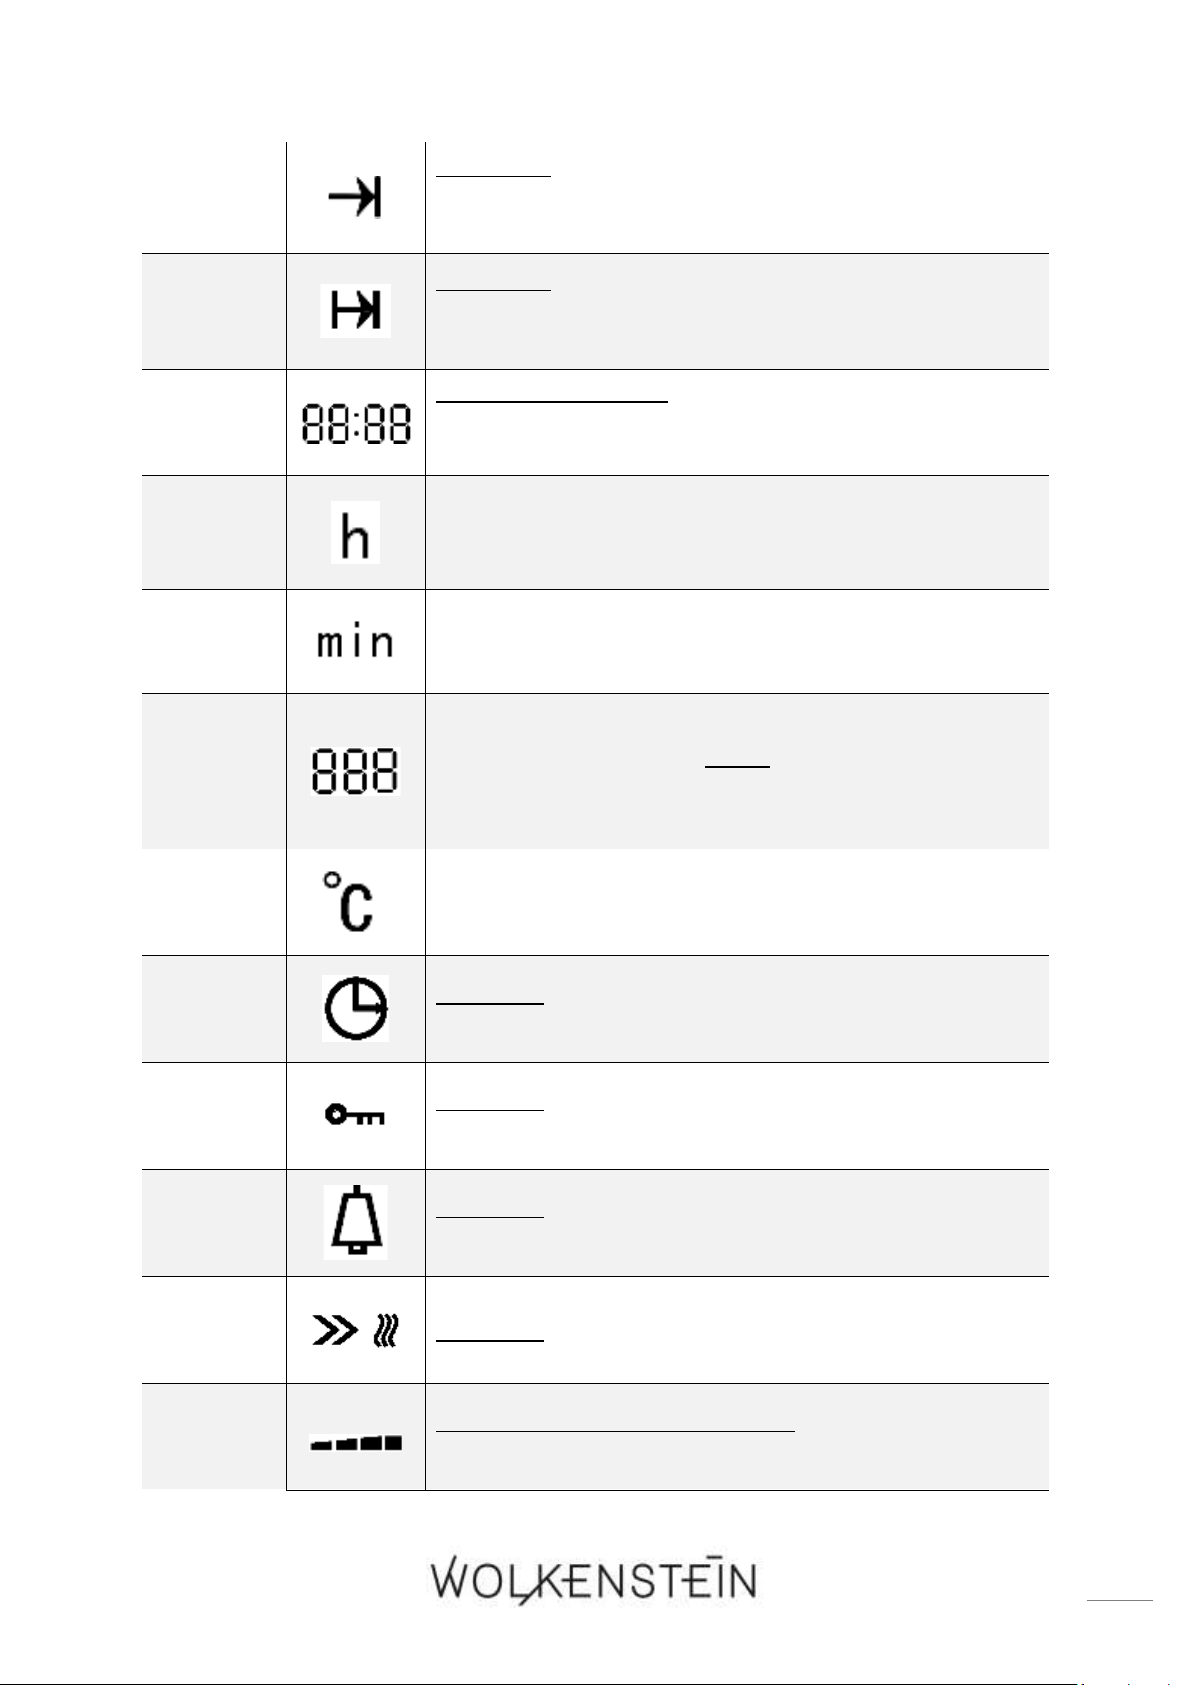
Task: Select the 88:88 clock display symbol
Action: [x=356, y=424]
